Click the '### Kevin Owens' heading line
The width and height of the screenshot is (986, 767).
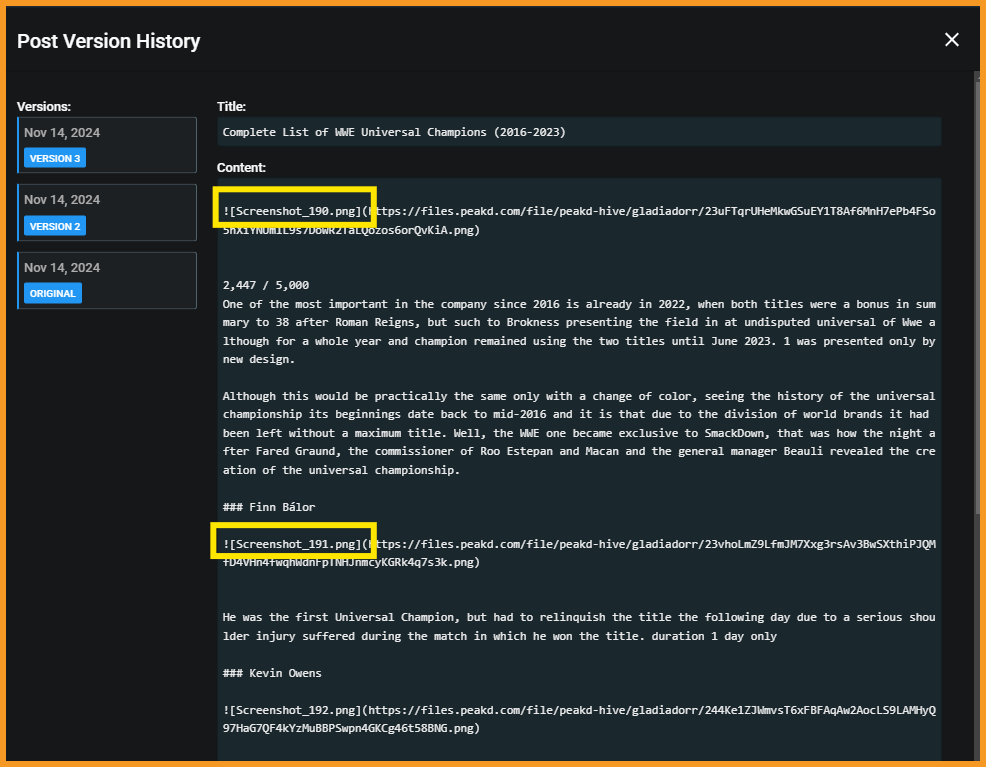tap(272, 673)
